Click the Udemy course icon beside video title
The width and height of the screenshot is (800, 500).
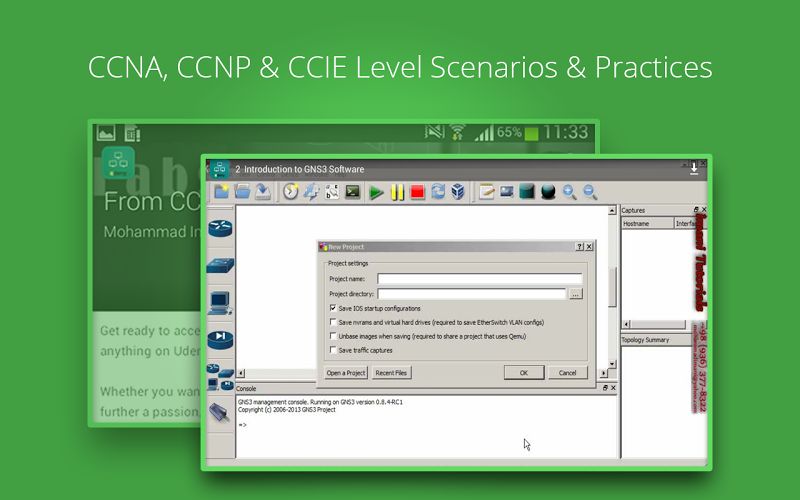(220, 169)
